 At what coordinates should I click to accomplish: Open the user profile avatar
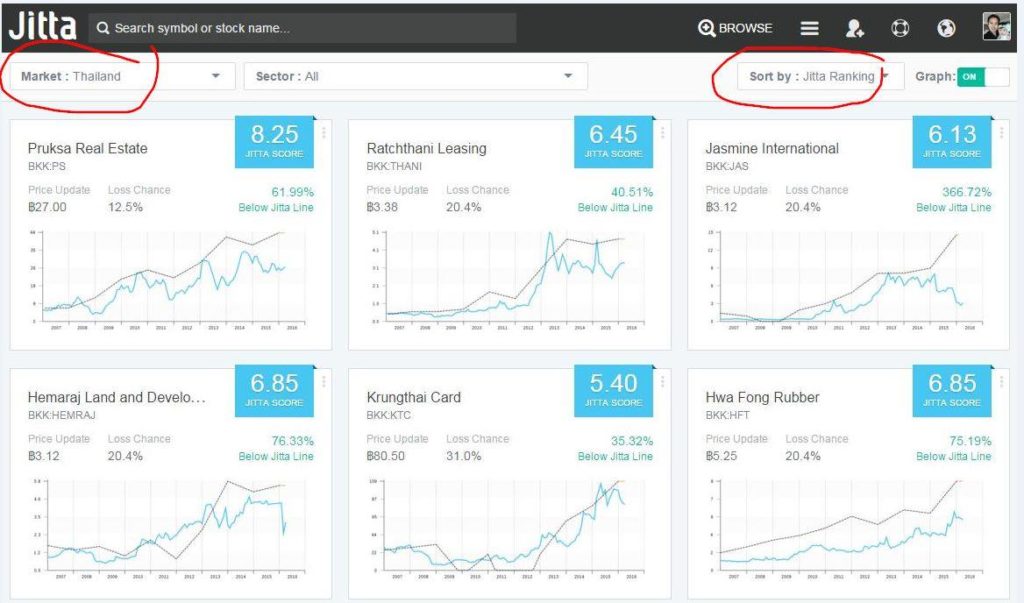(x=997, y=27)
